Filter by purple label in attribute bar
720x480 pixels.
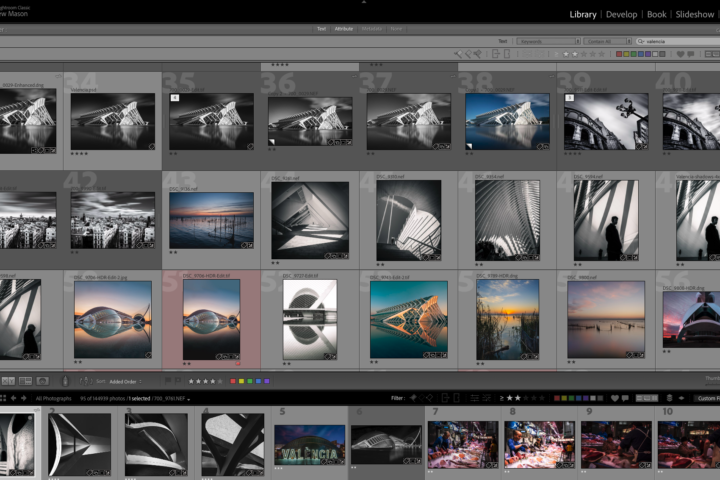648,54
